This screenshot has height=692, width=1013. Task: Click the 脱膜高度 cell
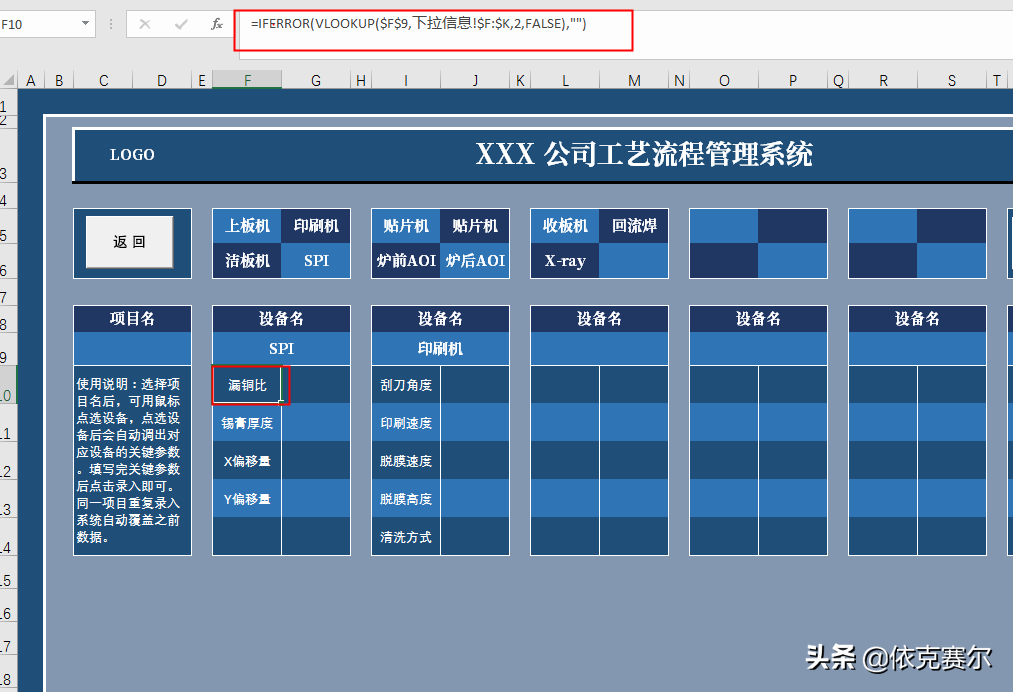pos(406,499)
